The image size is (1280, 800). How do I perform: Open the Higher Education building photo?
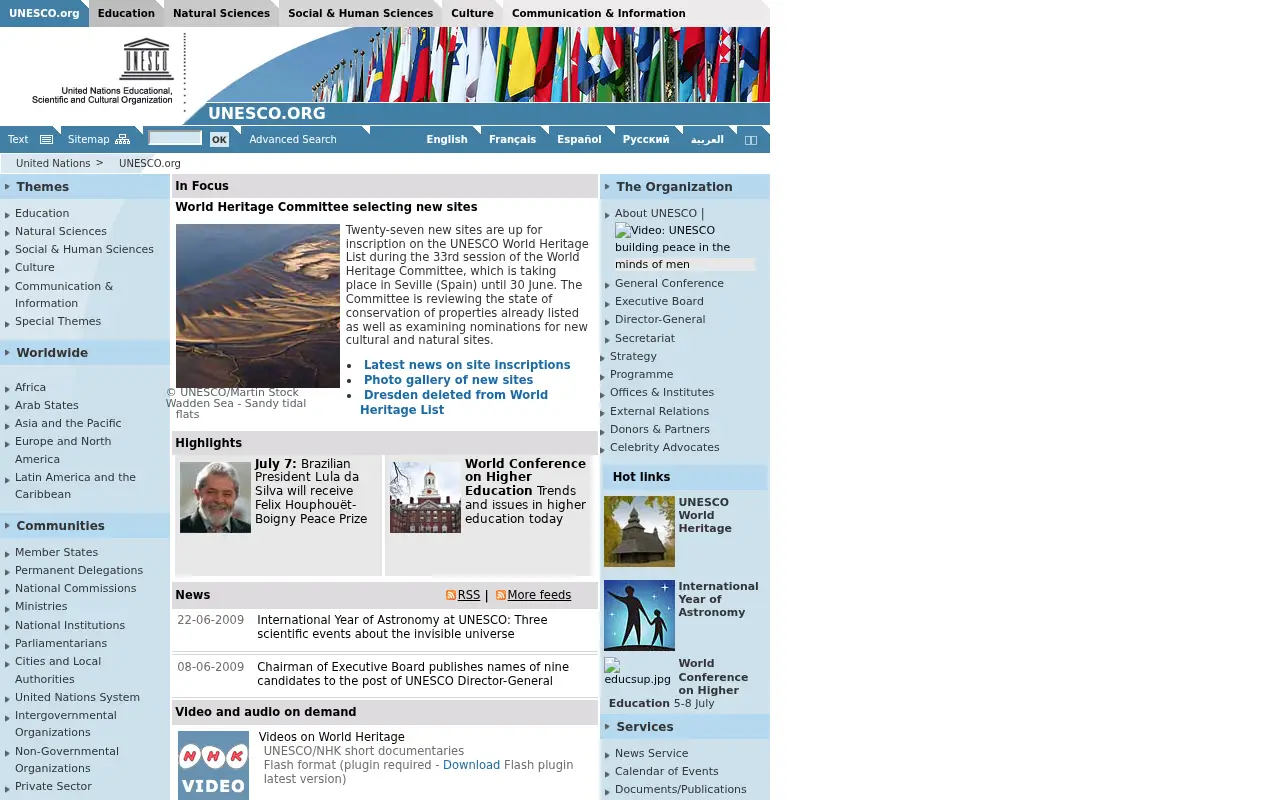point(425,497)
